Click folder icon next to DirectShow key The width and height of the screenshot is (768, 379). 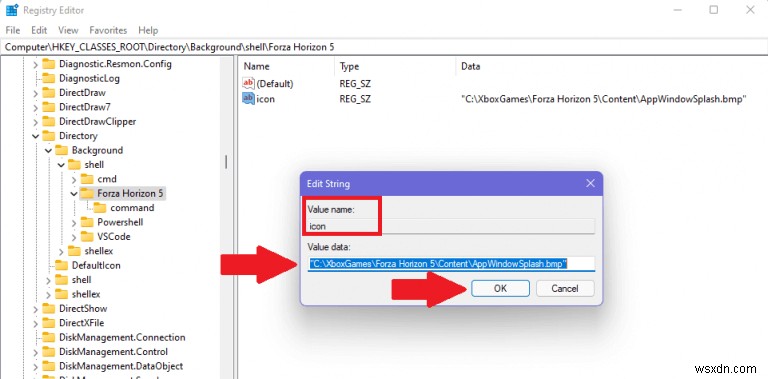(x=48, y=308)
